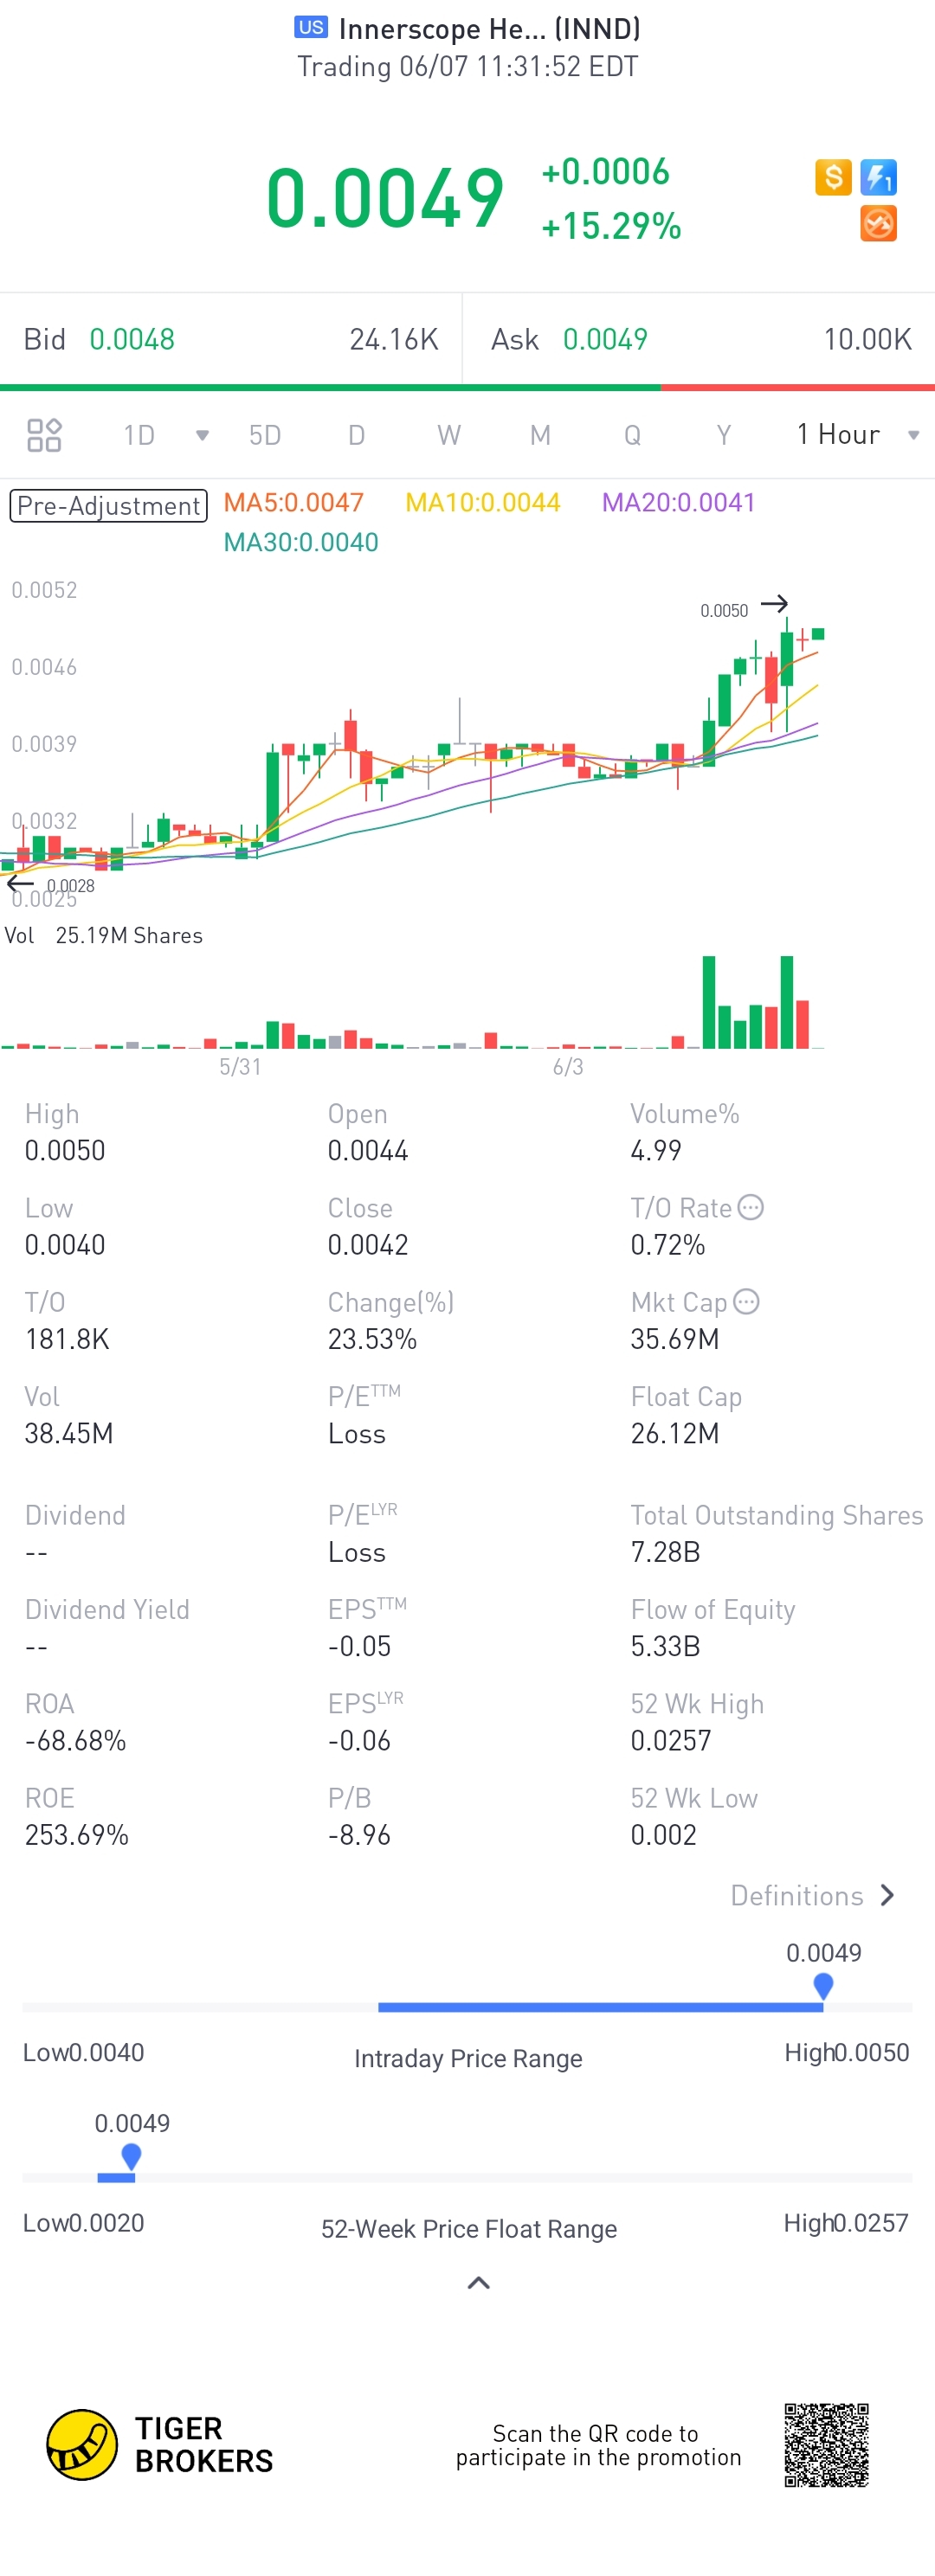
Task: Tap the Tiger Brokers logo
Action: [160, 2444]
